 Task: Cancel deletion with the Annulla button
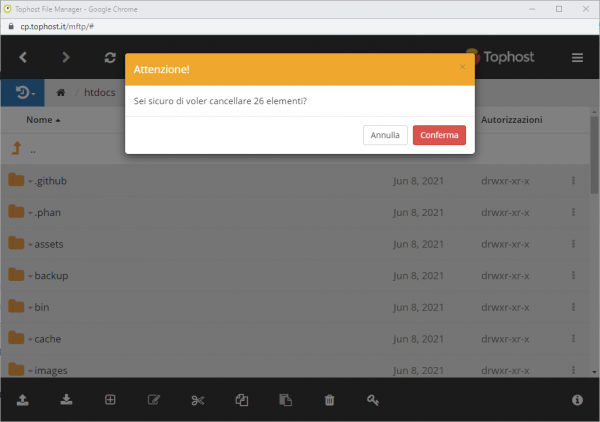[385, 135]
